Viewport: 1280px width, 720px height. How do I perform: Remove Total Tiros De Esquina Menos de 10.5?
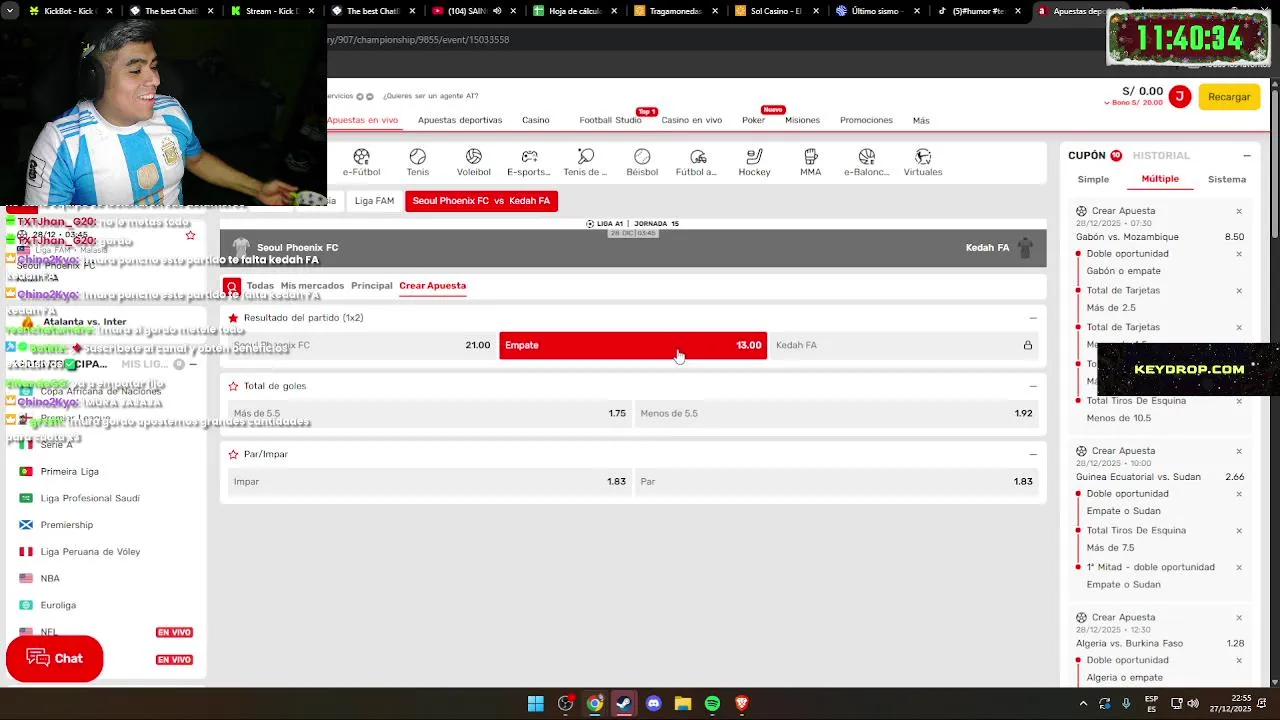[x=1239, y=401]
